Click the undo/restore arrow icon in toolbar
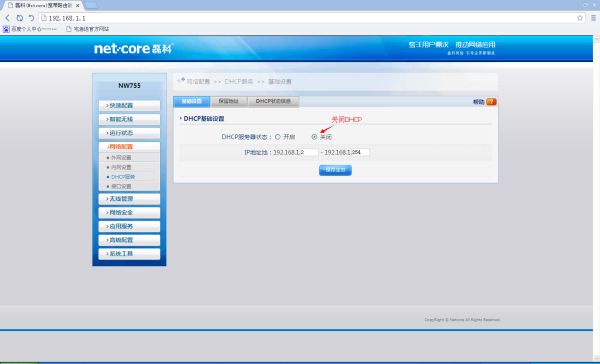600x364 pixels. [31, 18]
